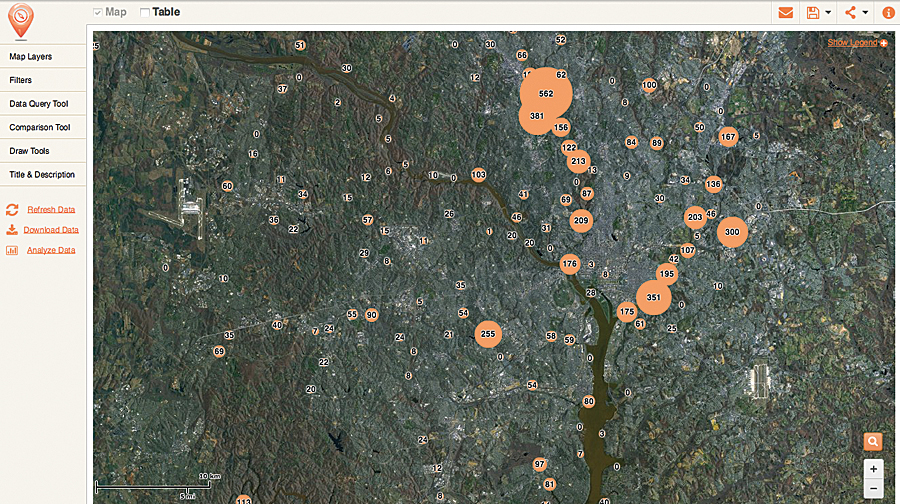Image resolution: width=900 pixels, height=504 pixels.
Task: Click the 209 cluster bubble
Action: pos(581,220)
